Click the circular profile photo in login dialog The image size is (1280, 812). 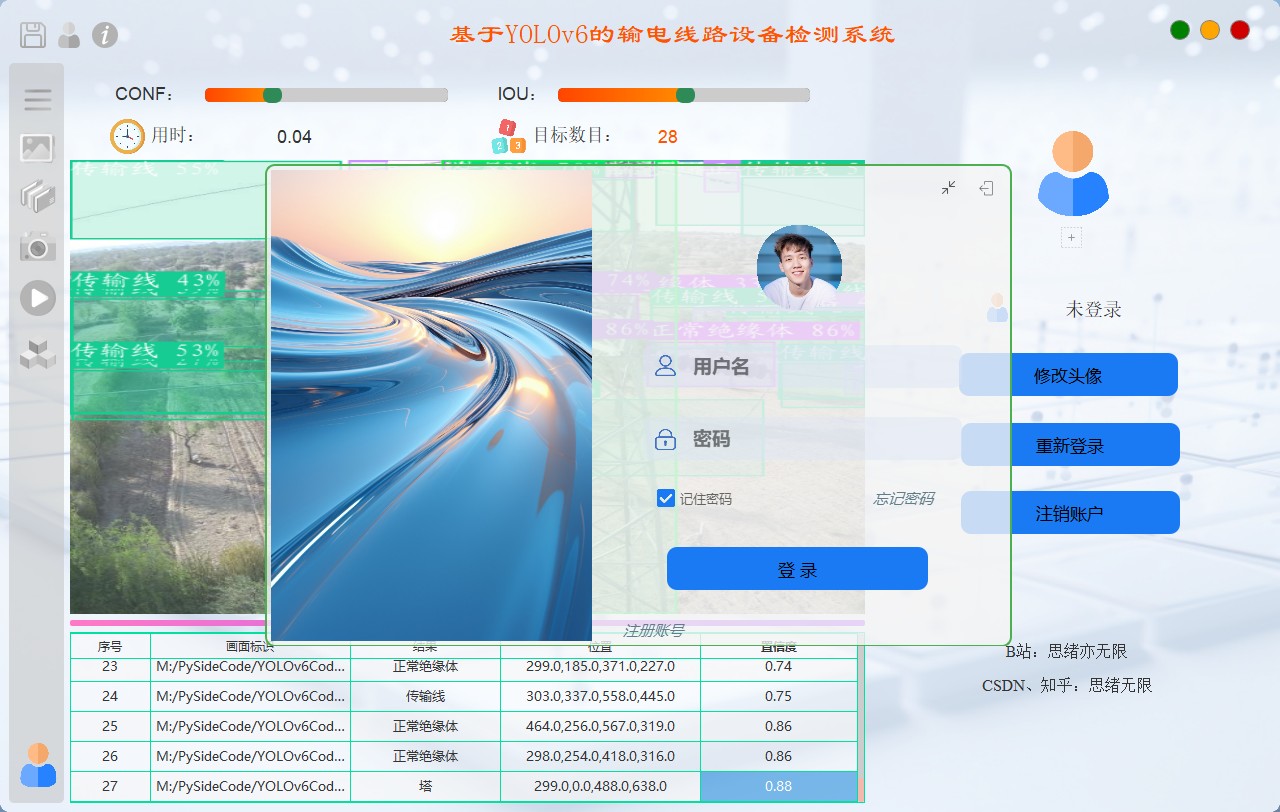[799, 267]
